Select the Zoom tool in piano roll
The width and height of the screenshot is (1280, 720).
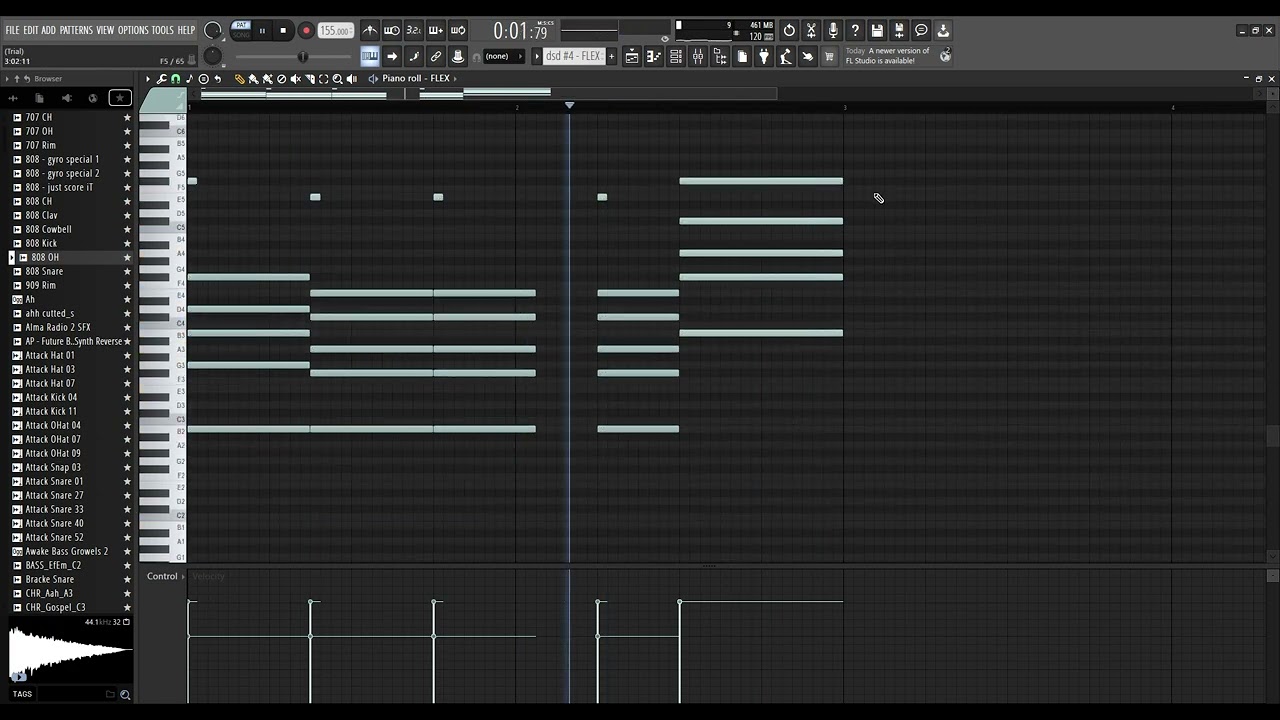tap(338, 79)
